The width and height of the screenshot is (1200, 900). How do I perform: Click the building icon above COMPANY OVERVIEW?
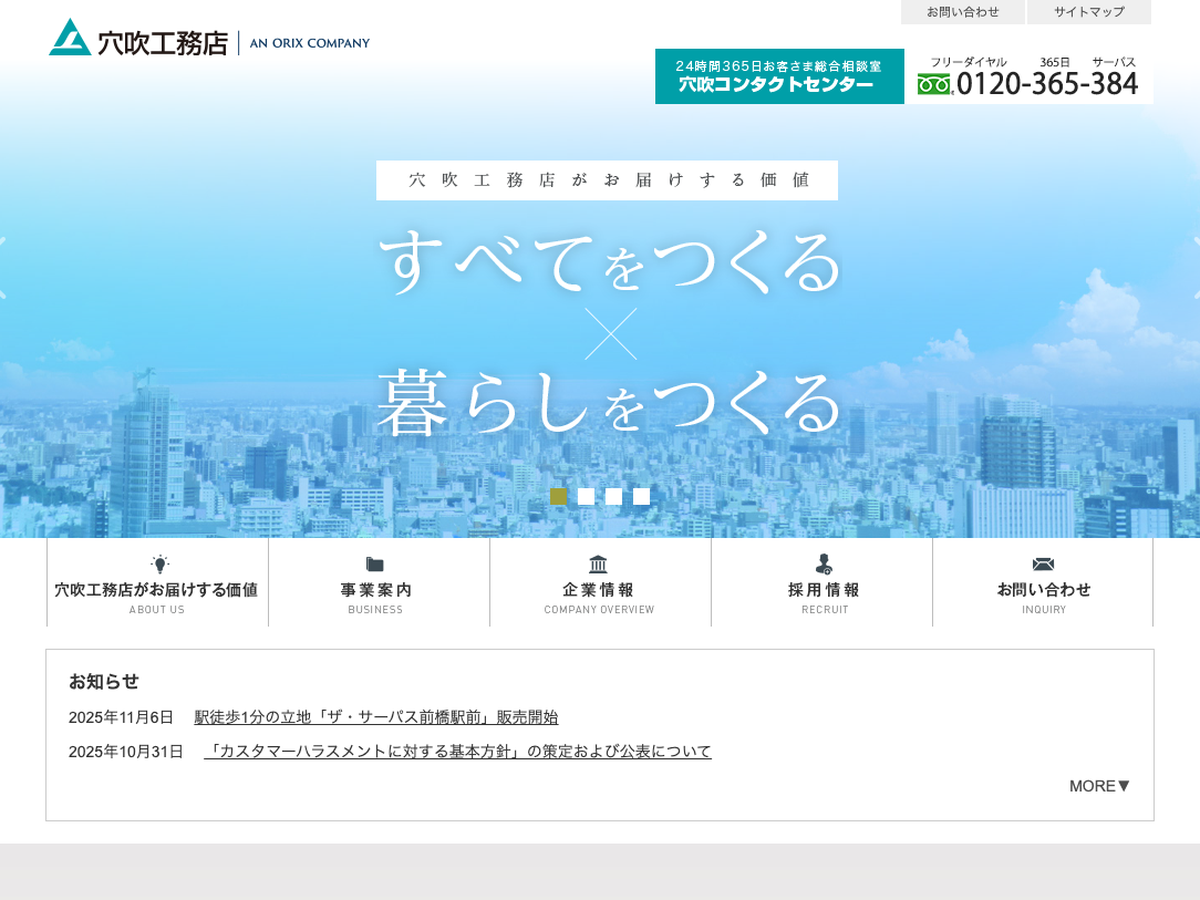tap(598, 564)
